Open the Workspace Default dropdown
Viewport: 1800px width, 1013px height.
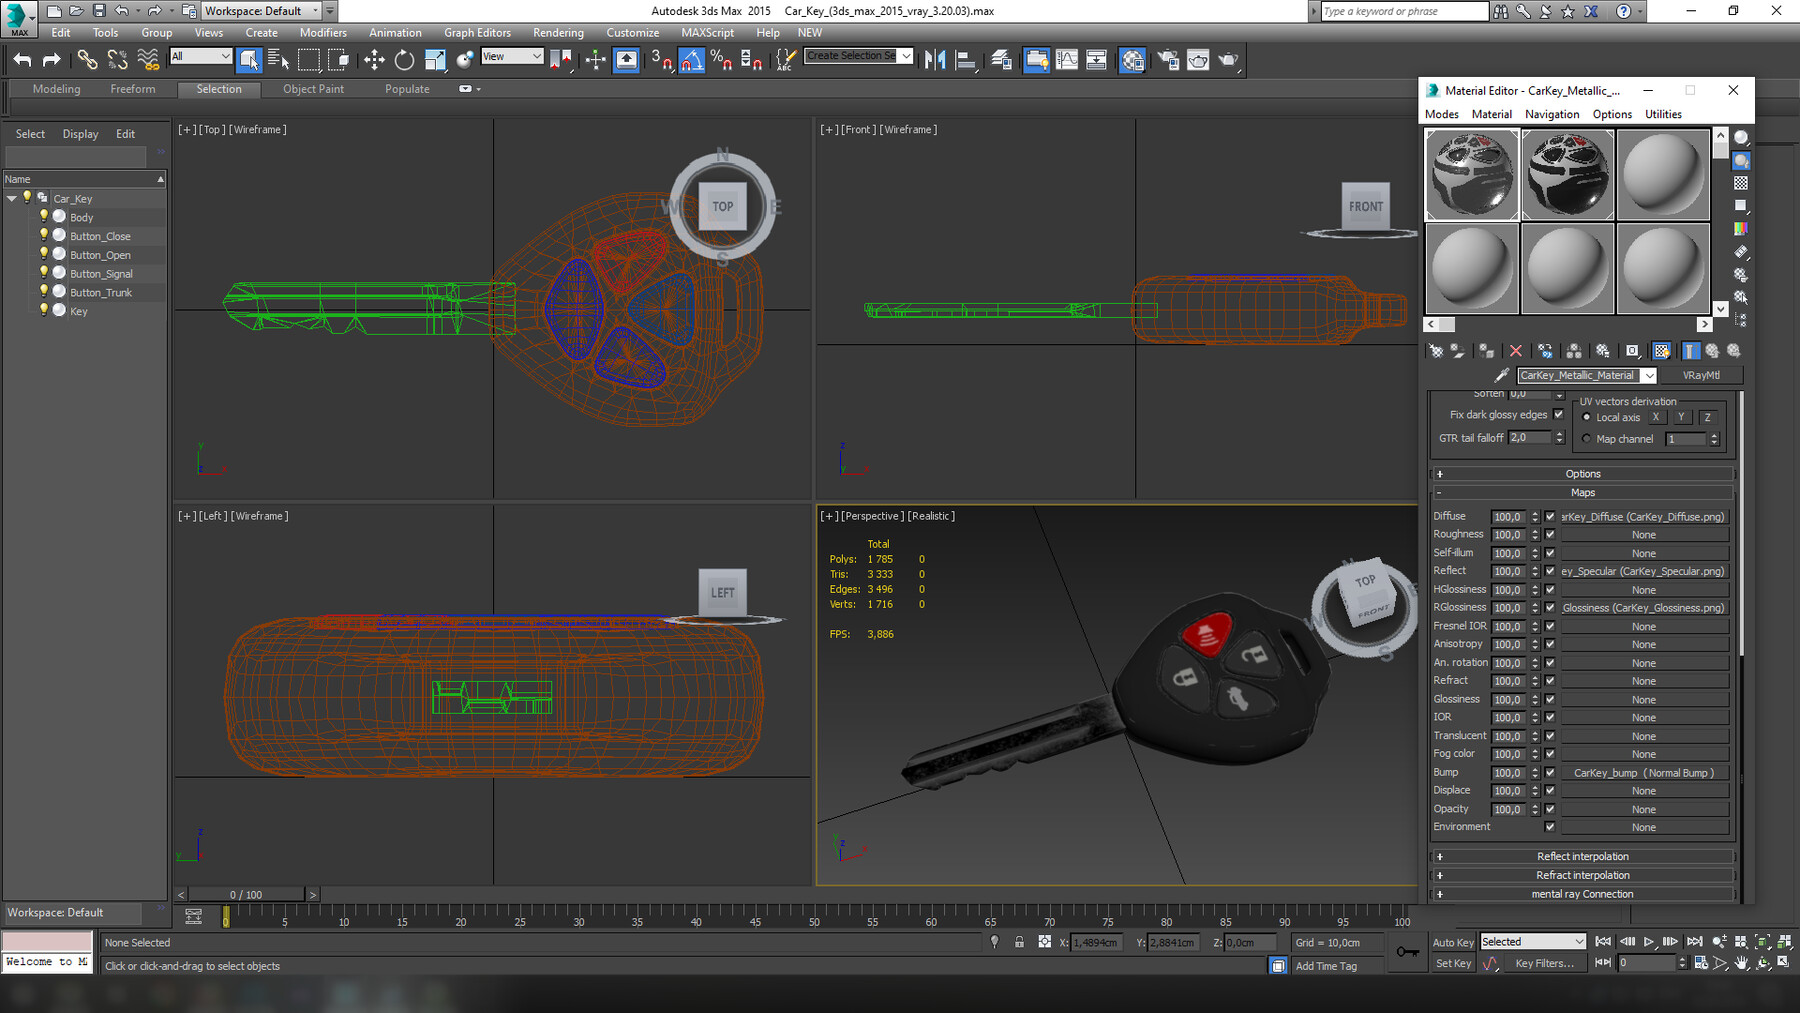pyautogui.click(x=261, y=11)
